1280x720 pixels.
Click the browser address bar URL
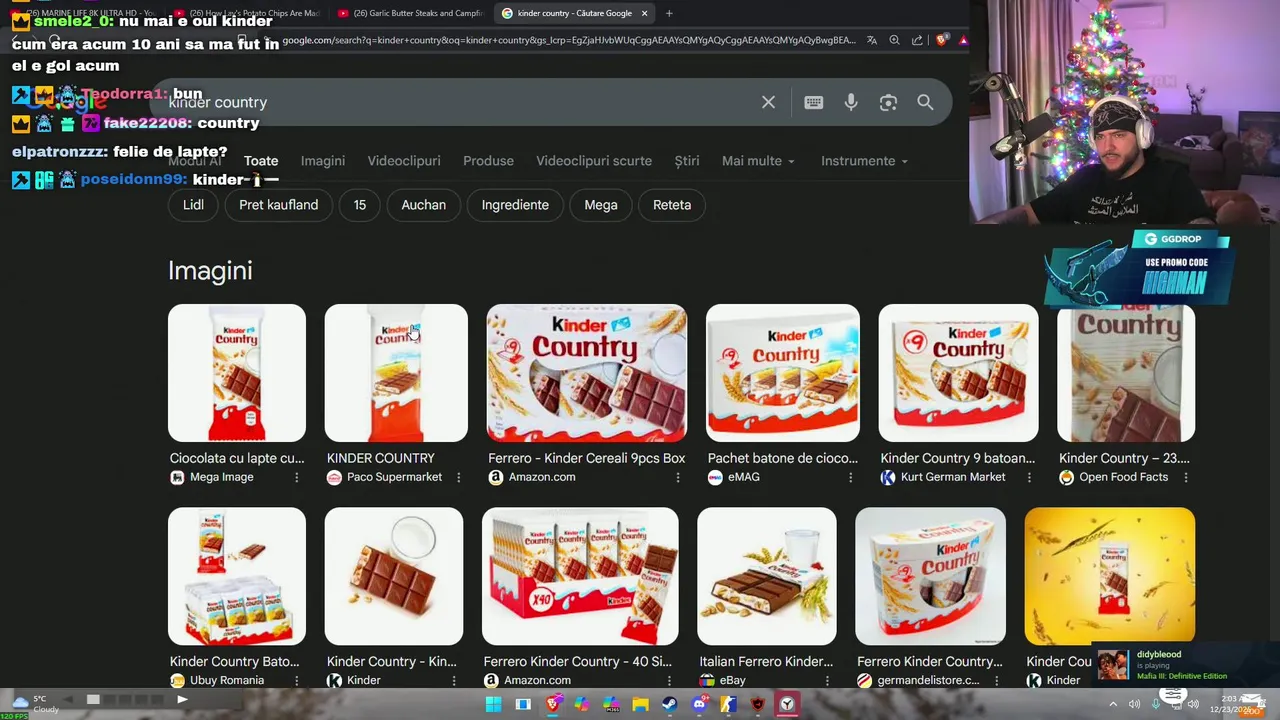click(x=569, y=40)
